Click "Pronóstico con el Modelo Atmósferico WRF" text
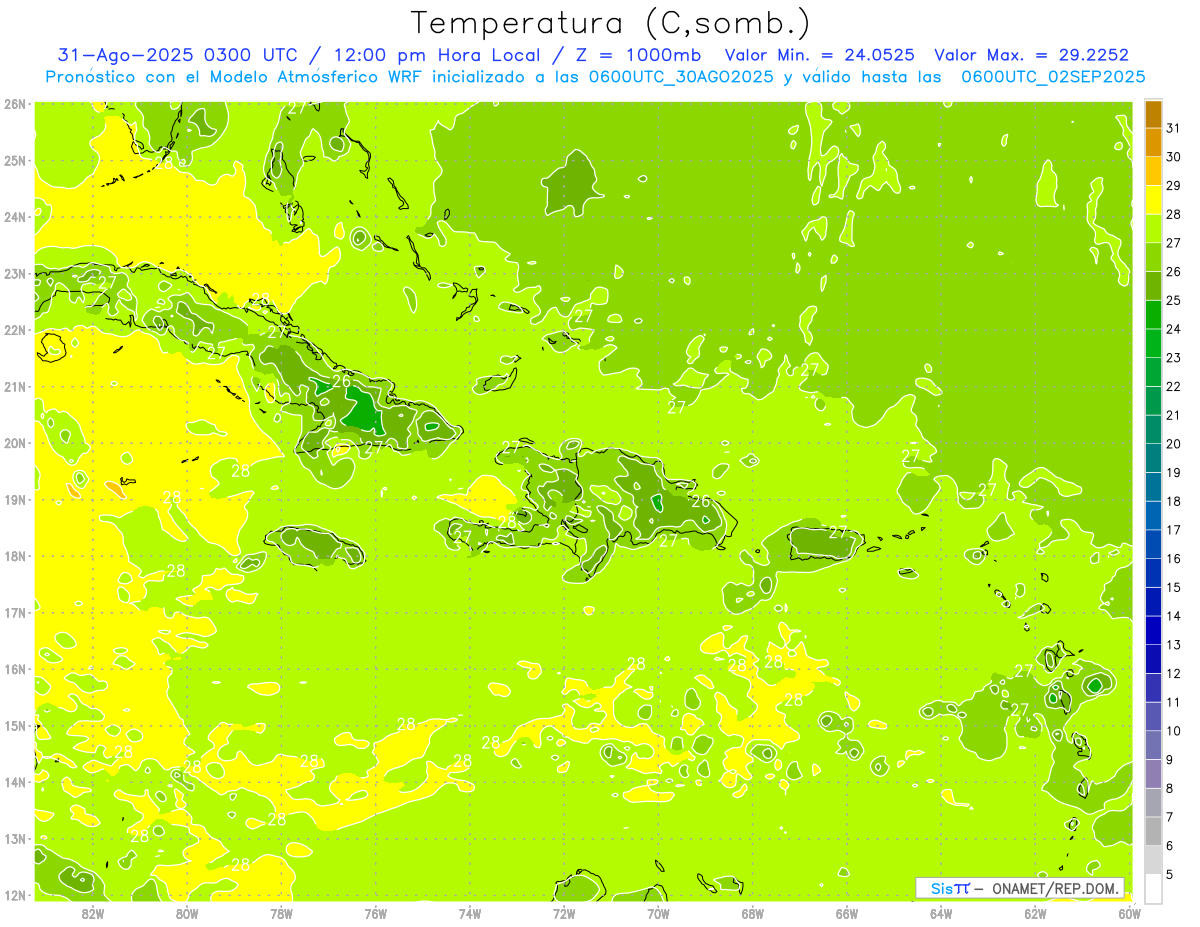Viewport: 1200px width, 927px height. [x=235, y=77]
